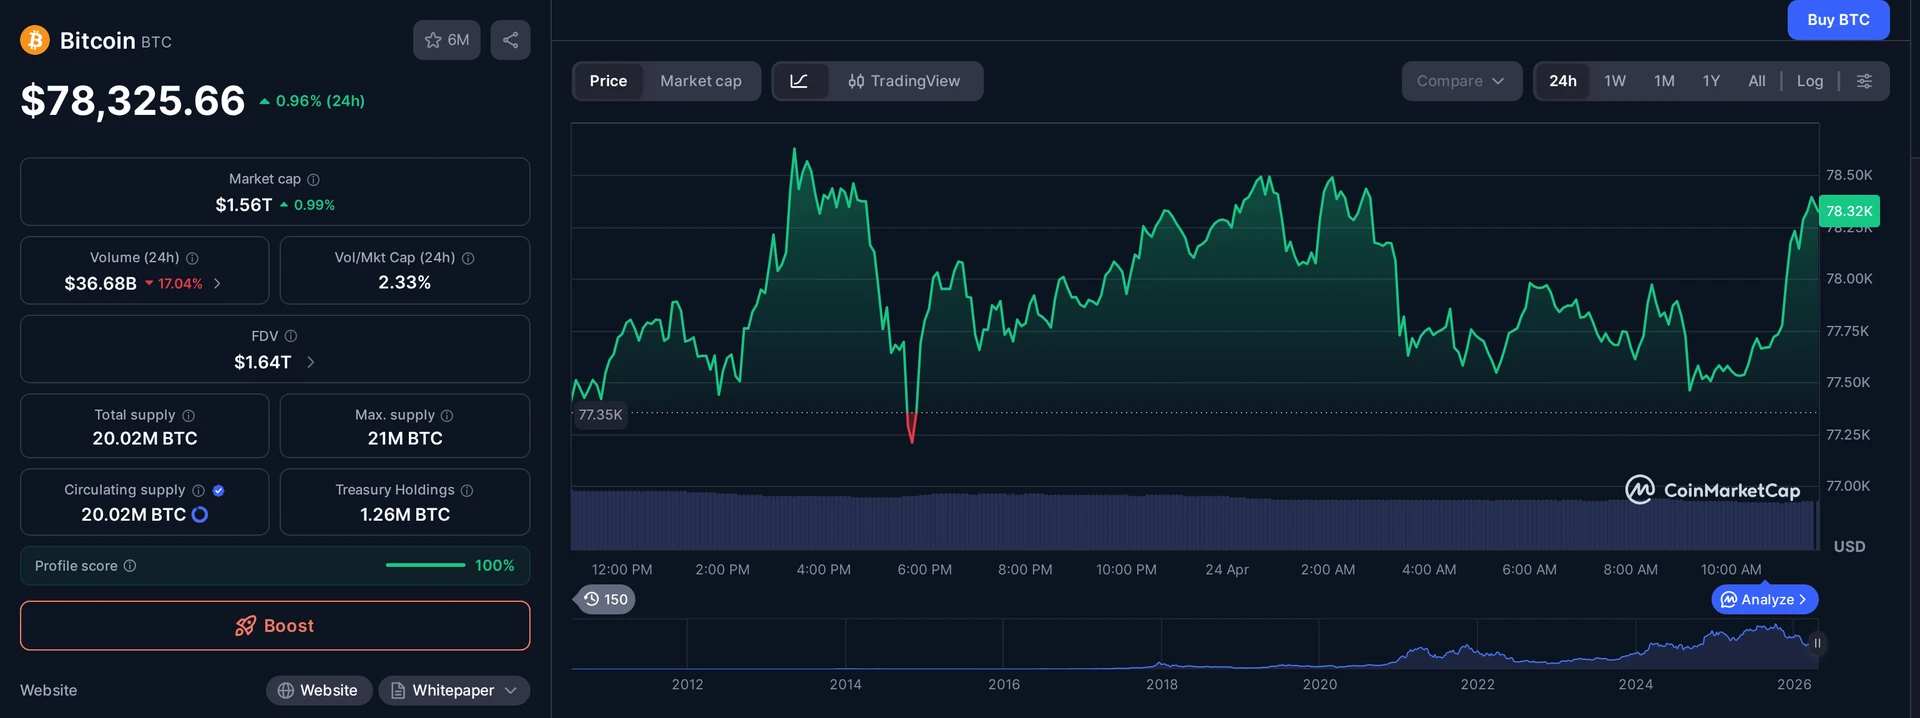Image resolution: width=1920 pixels, height=718 pixels.
Task: Open the Website link button
Action: pos(319,690)
